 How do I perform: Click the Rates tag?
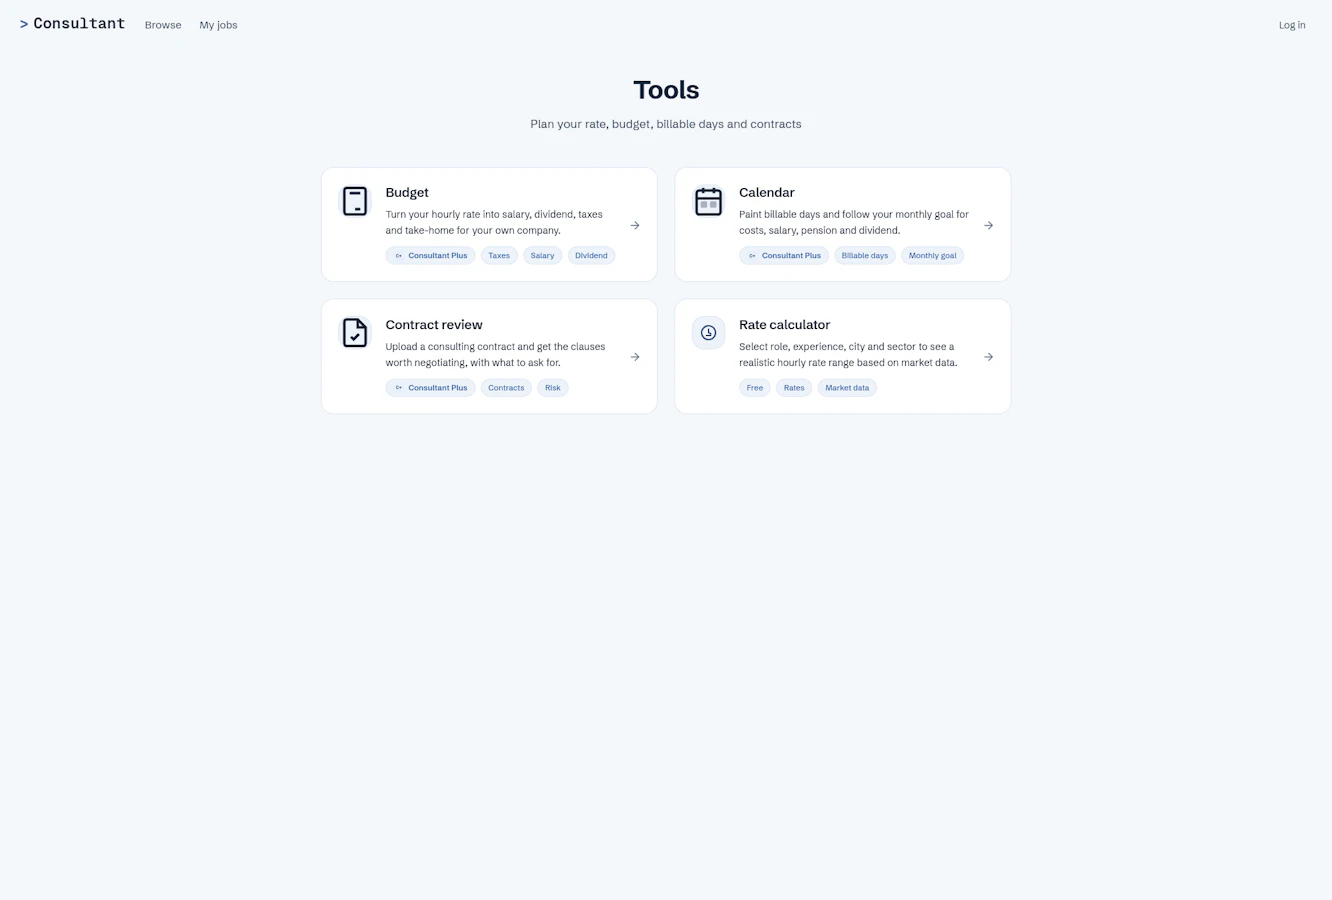794,388
